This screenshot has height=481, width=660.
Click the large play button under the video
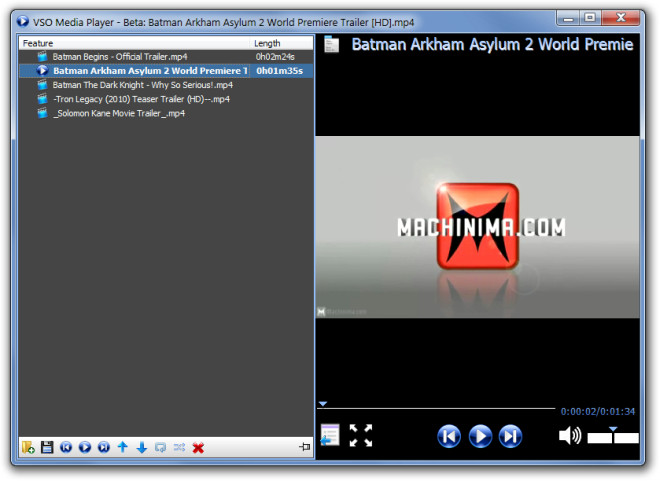pos(480,436)
